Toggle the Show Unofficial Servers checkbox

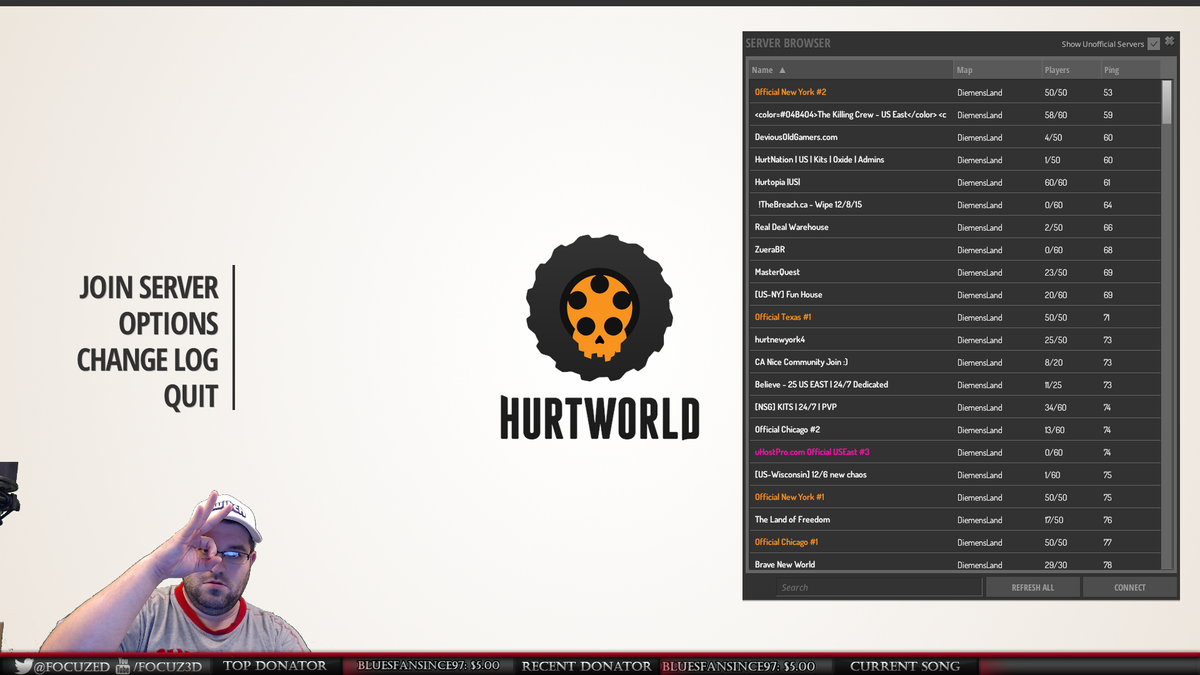[1154, 44]
